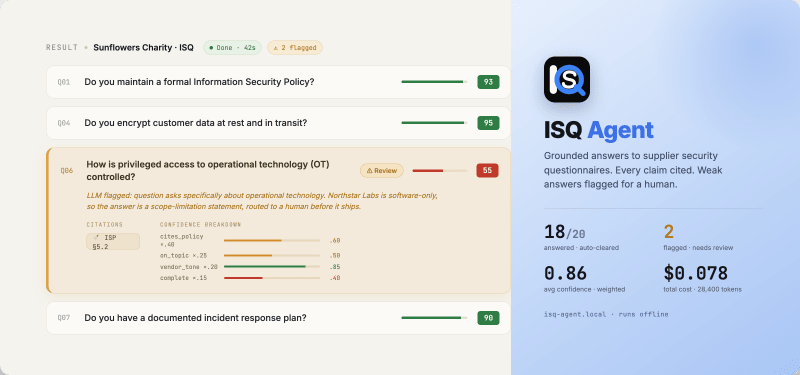The image size is (800, 375).
Task: Click the 0.86 avg confidence value
Action: (565, 273)
